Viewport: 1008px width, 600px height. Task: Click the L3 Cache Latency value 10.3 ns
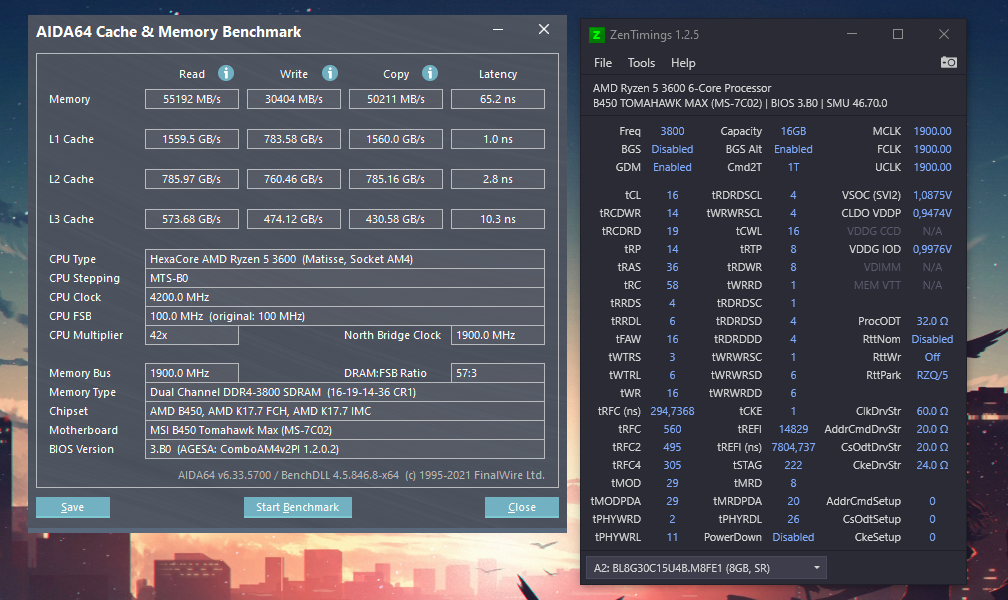[x=498, y=219]
